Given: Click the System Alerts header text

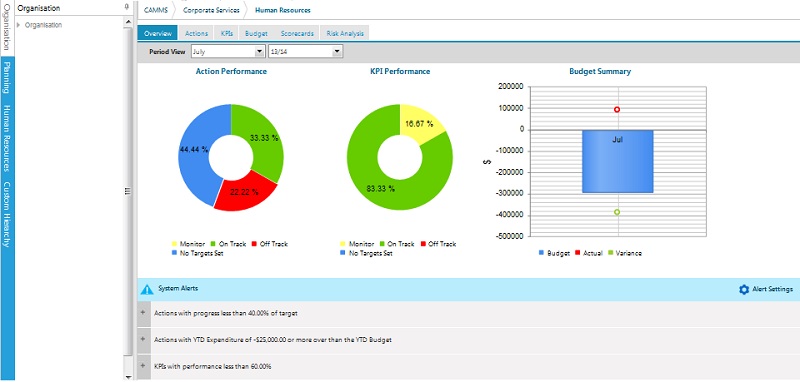Looking at the screenshot, I should (x=178, y=288).
